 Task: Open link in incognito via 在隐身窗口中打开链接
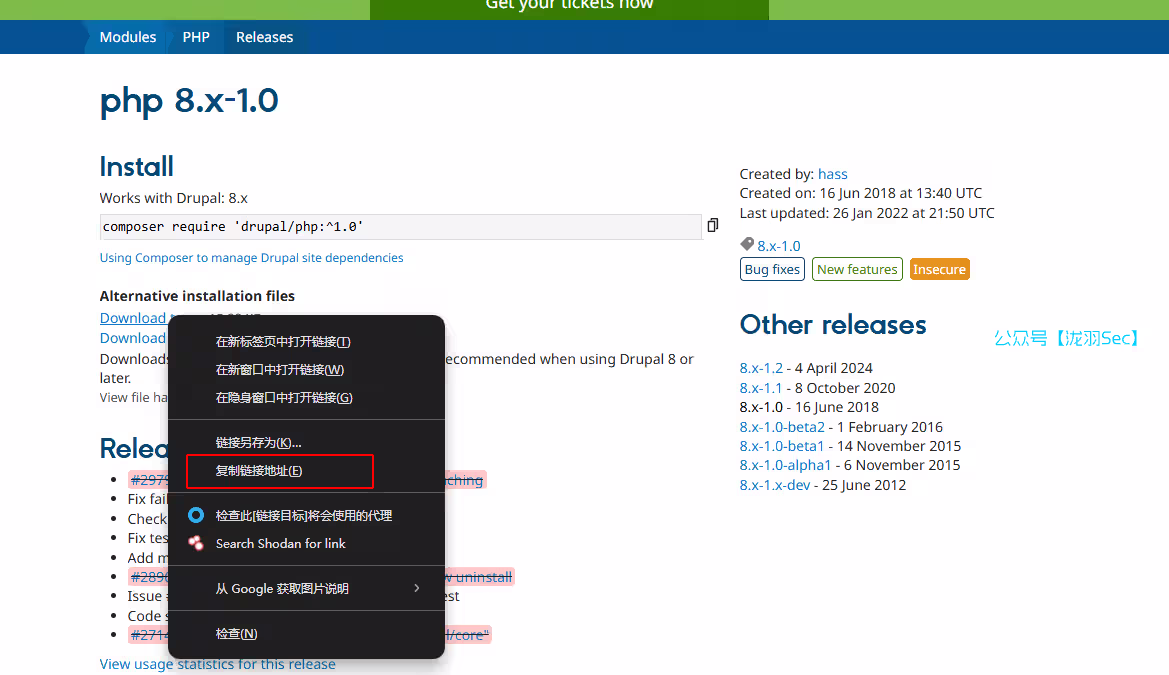284,398
